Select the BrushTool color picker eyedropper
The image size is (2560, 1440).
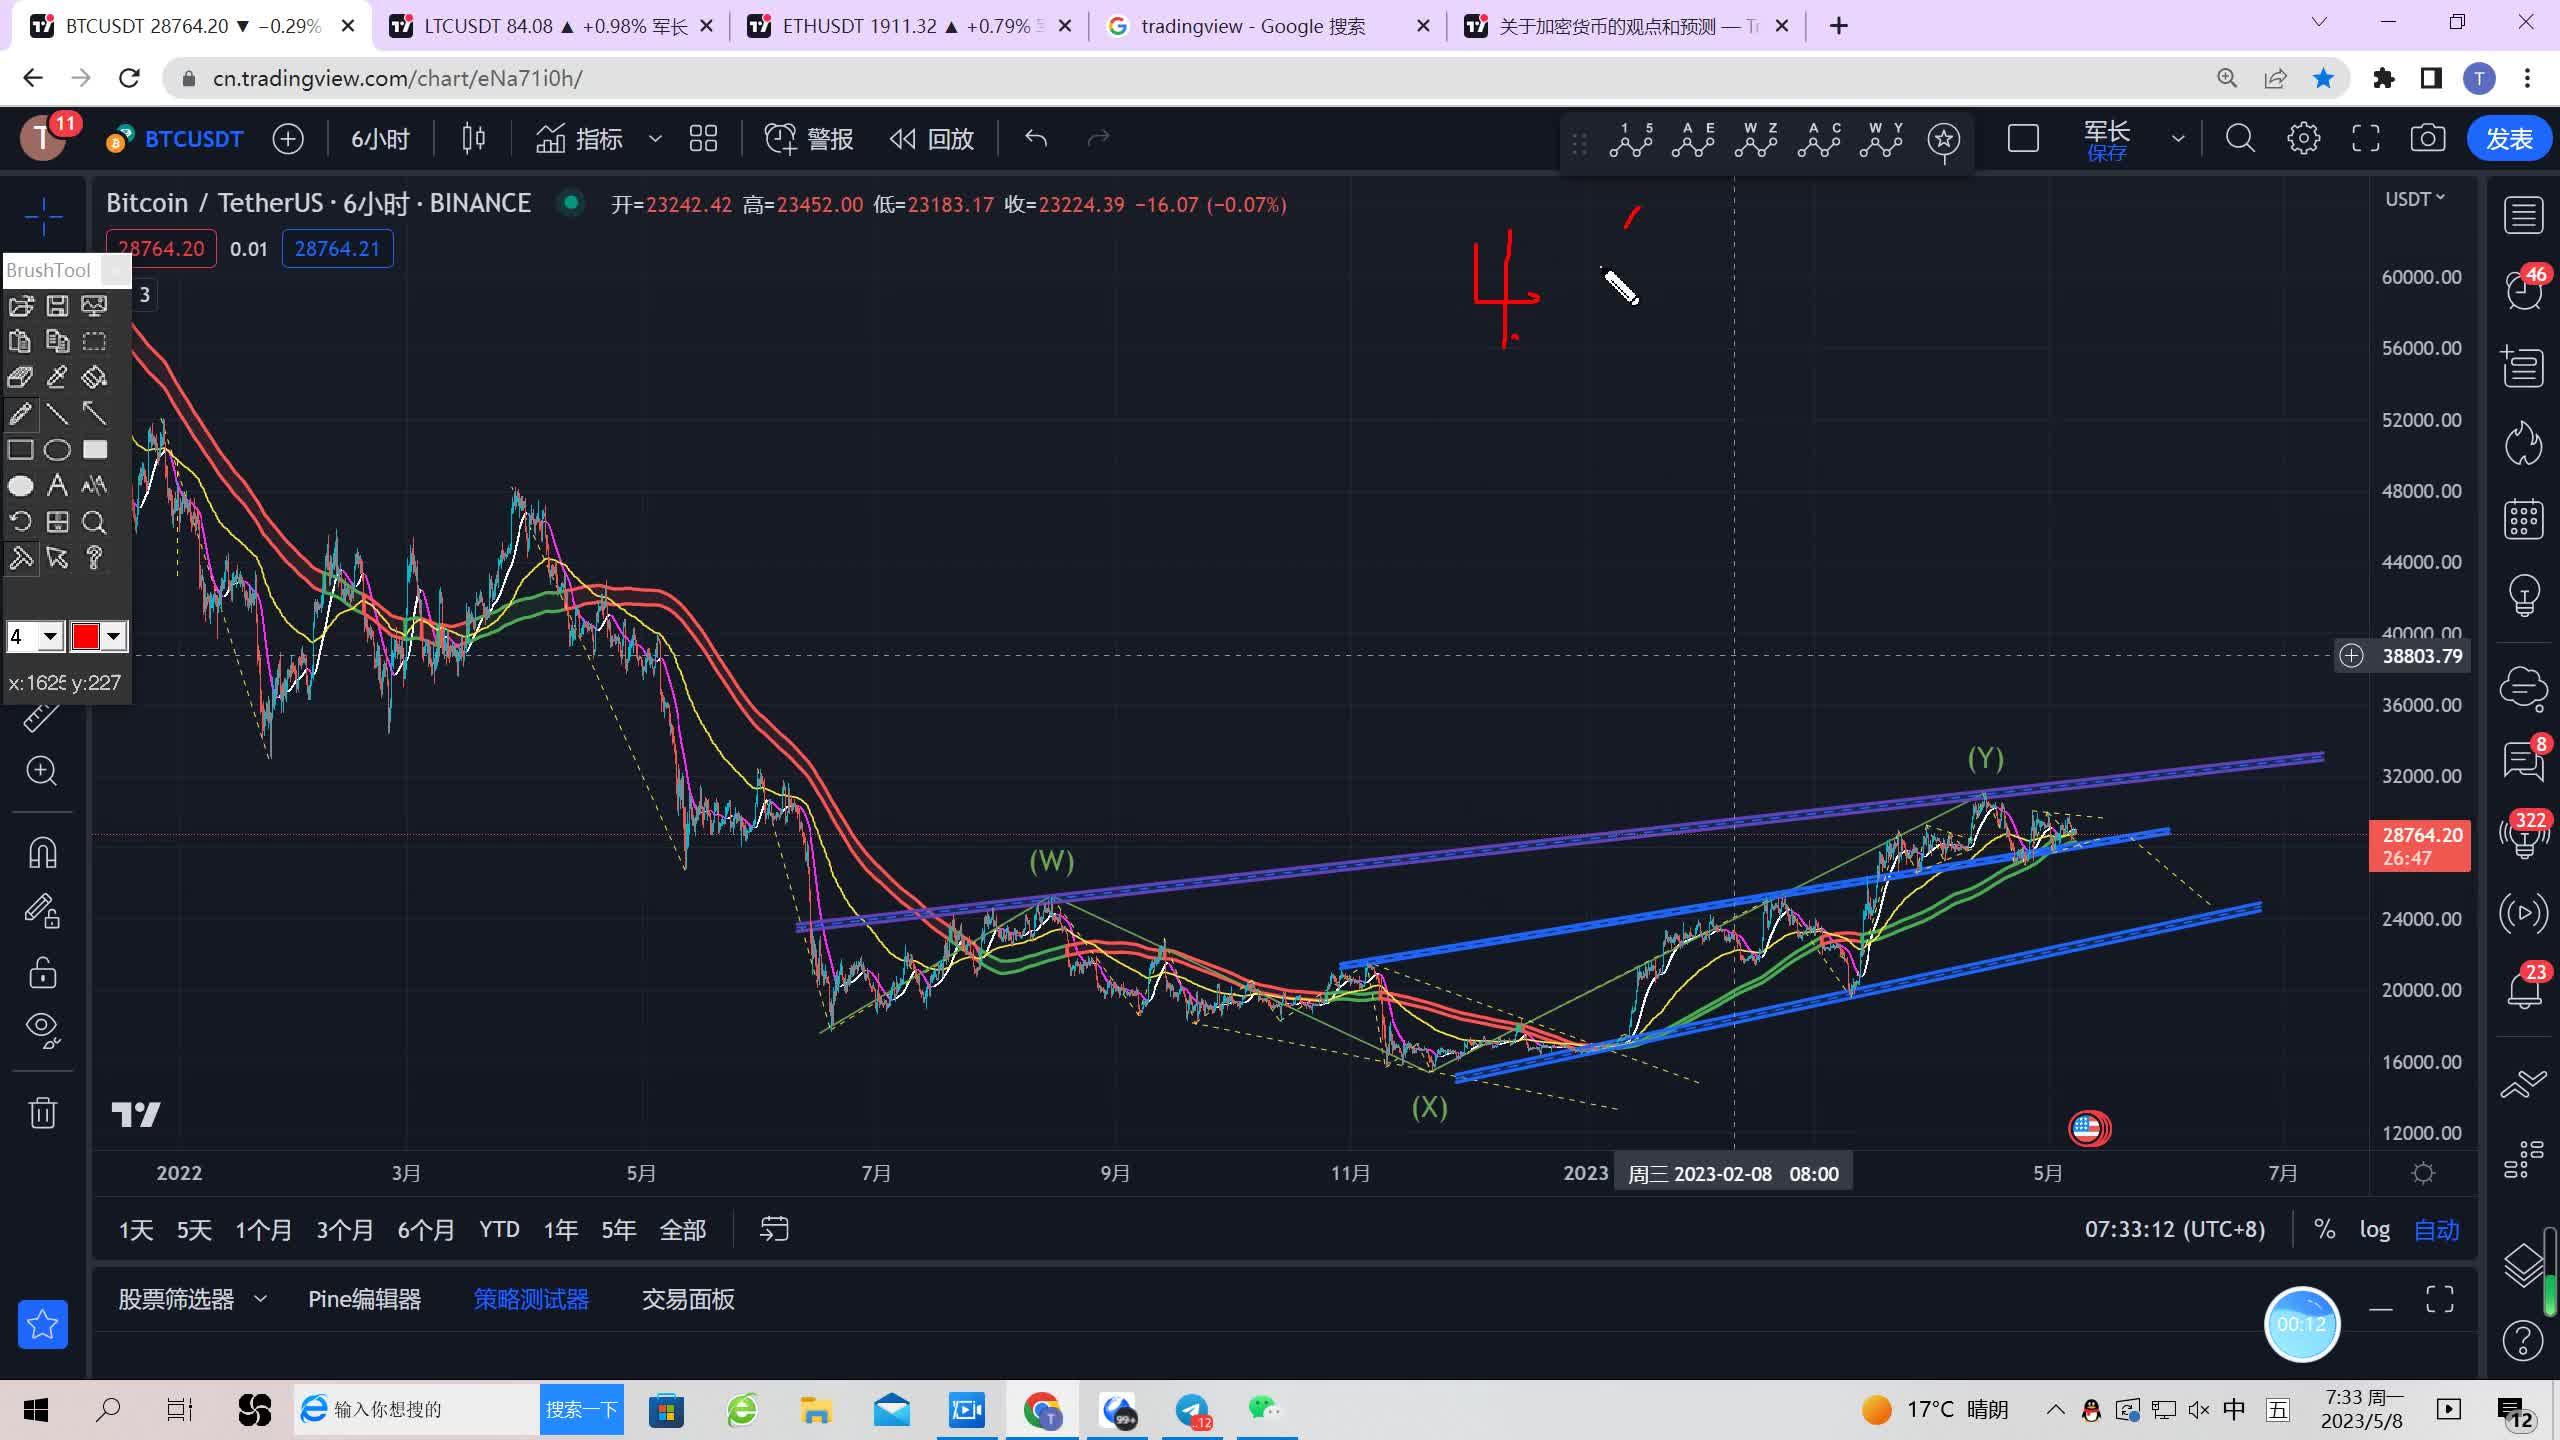(x=57, y=378)
